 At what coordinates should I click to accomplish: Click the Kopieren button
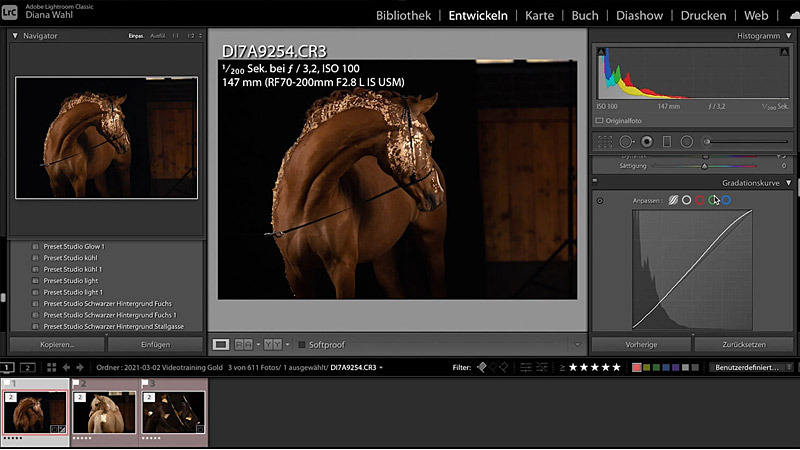pos(57,343)
